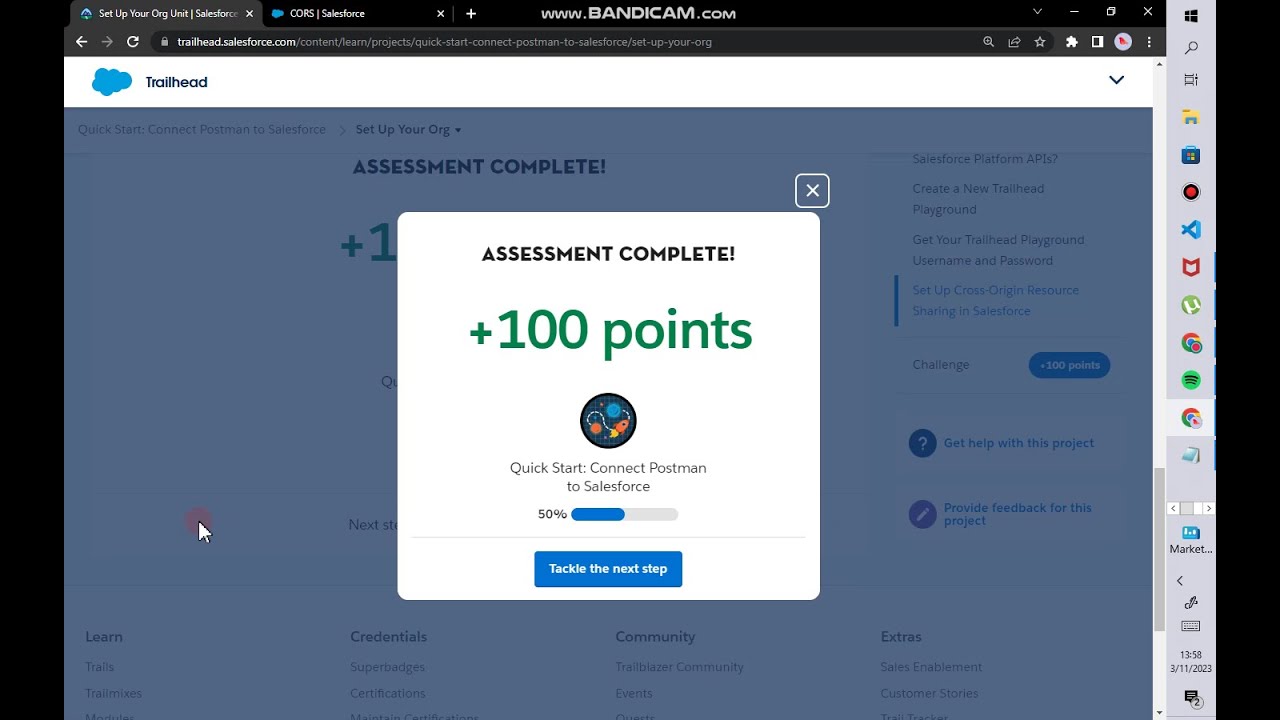Open Get Your Trailhead Playground Username section
Image resolution: width=1280 pixels, height=720 pixels.
[998, 250]
